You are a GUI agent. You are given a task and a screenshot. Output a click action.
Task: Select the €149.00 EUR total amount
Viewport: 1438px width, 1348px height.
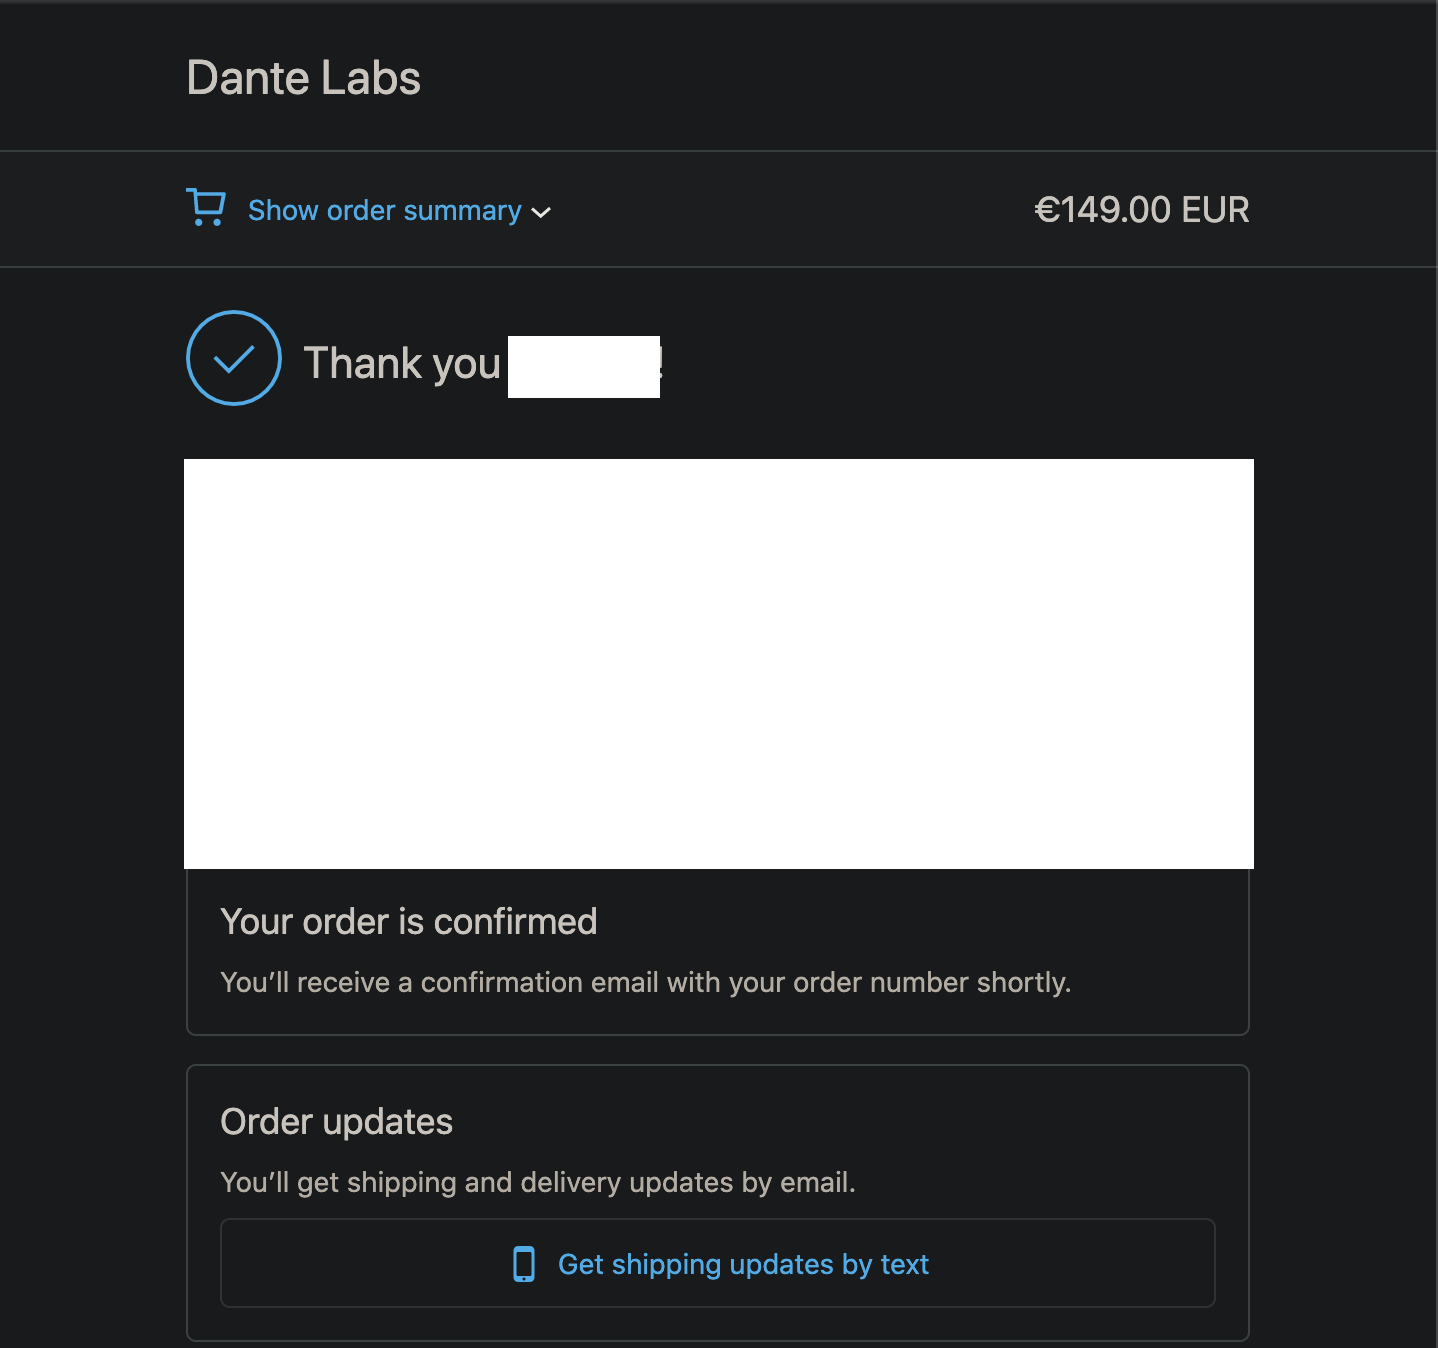coord(1142,210)
